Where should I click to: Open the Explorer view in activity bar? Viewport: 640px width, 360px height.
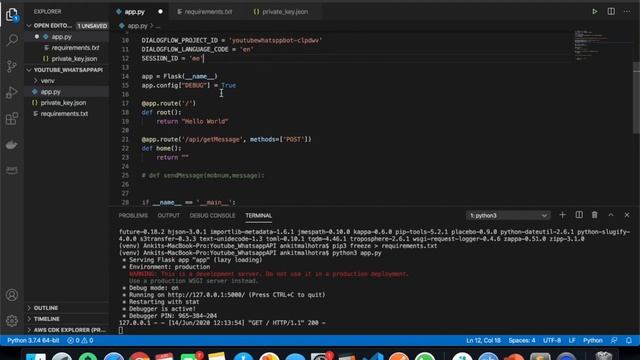pos(12,15)
